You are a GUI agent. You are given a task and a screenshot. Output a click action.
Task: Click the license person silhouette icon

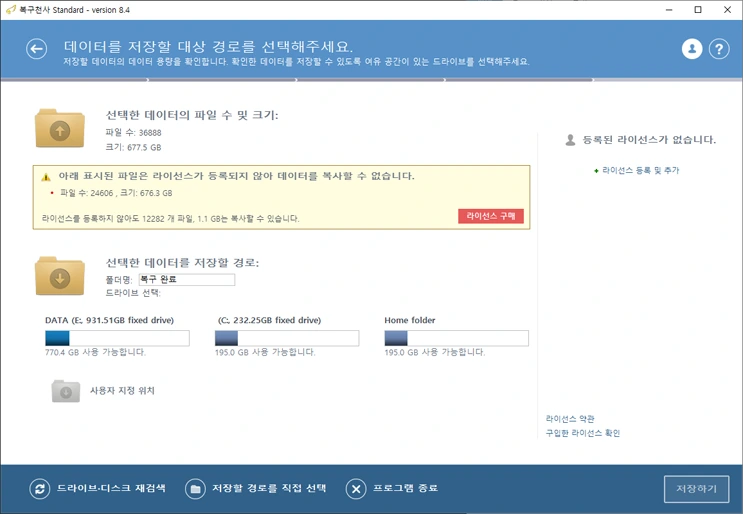click(571, 140)
